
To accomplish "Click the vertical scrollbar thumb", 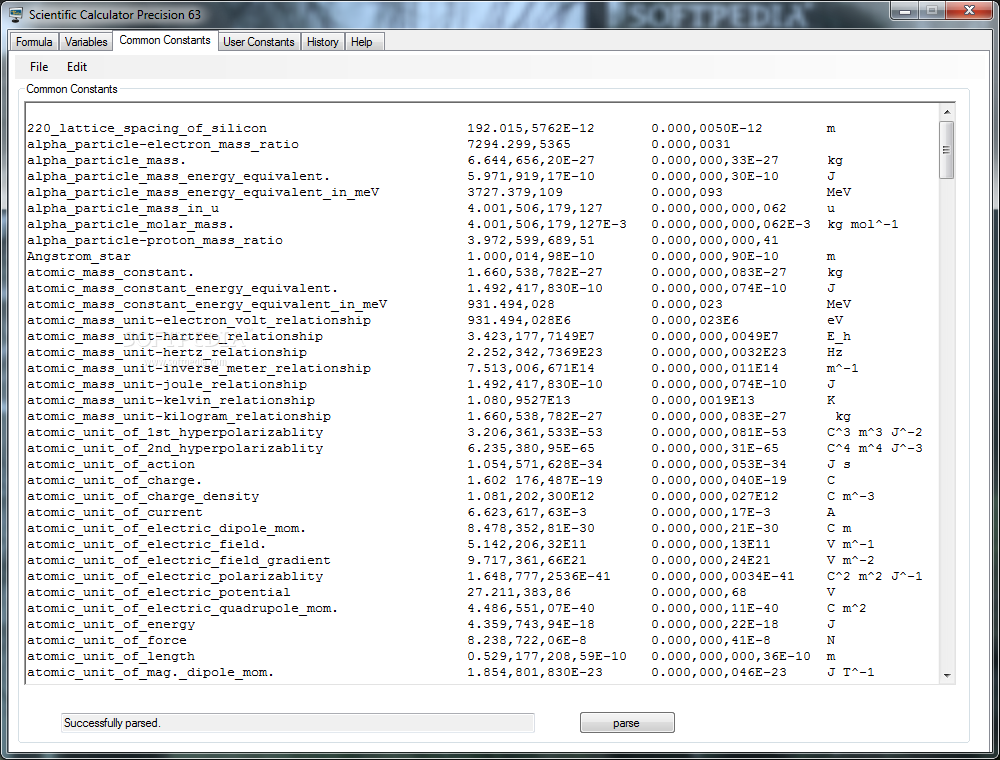I will pyautogui.click(x=947, y=150).
